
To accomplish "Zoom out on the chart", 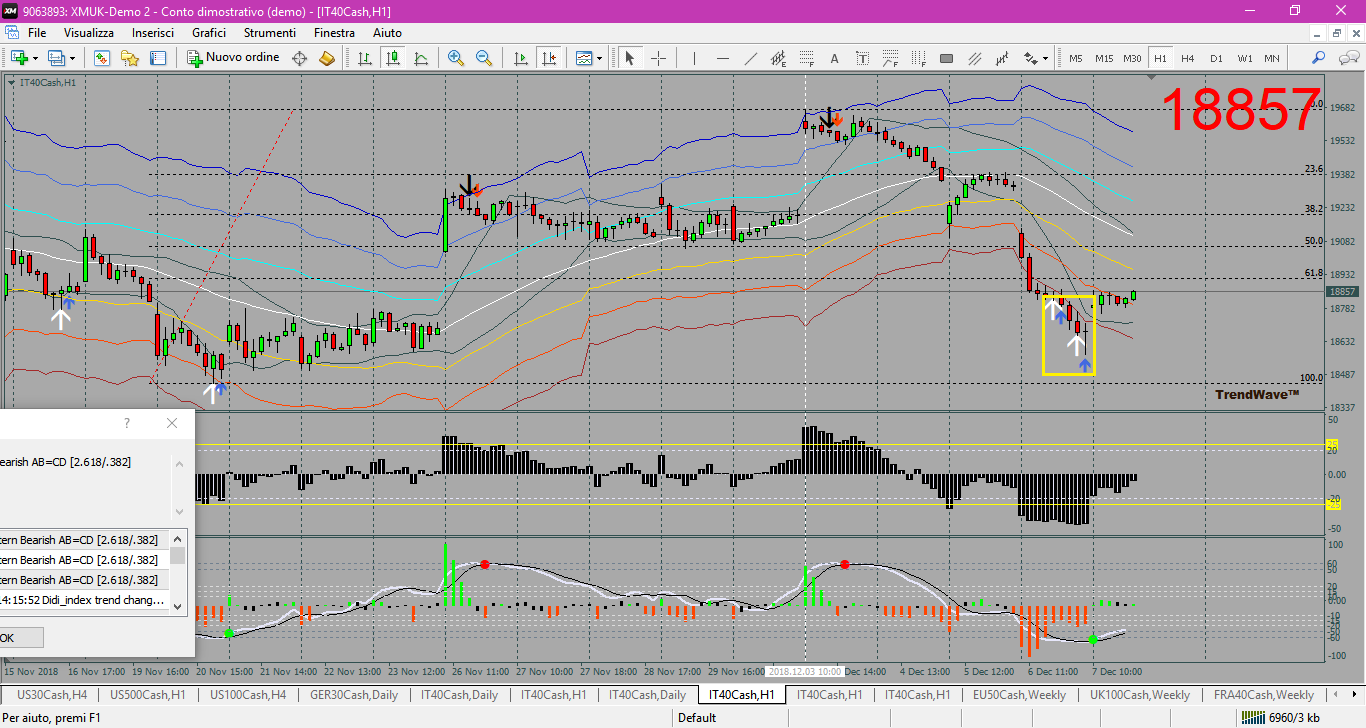I will (x=484, y=58).
